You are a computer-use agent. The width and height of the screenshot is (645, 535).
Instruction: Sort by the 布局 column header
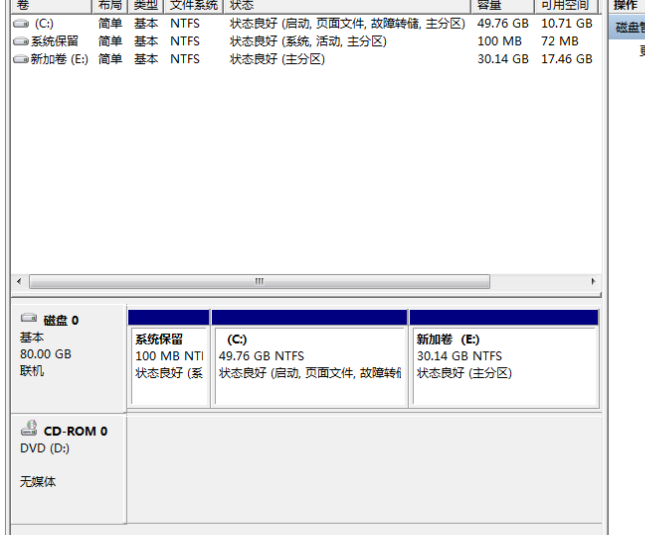(109, 5)
